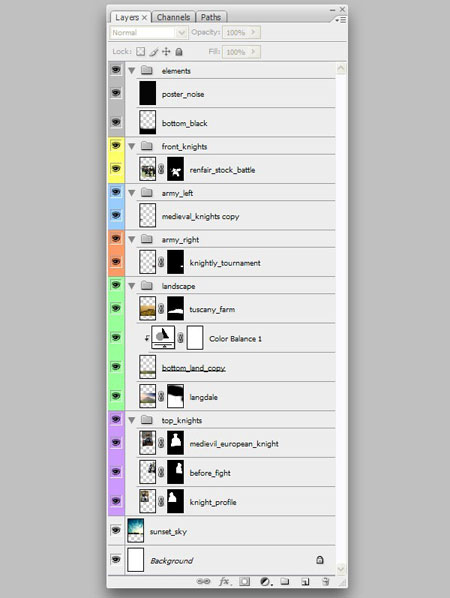Toggle the lock all padlock icon
The height and width of the screenshot is (598, 450).
tap(179, 51)
